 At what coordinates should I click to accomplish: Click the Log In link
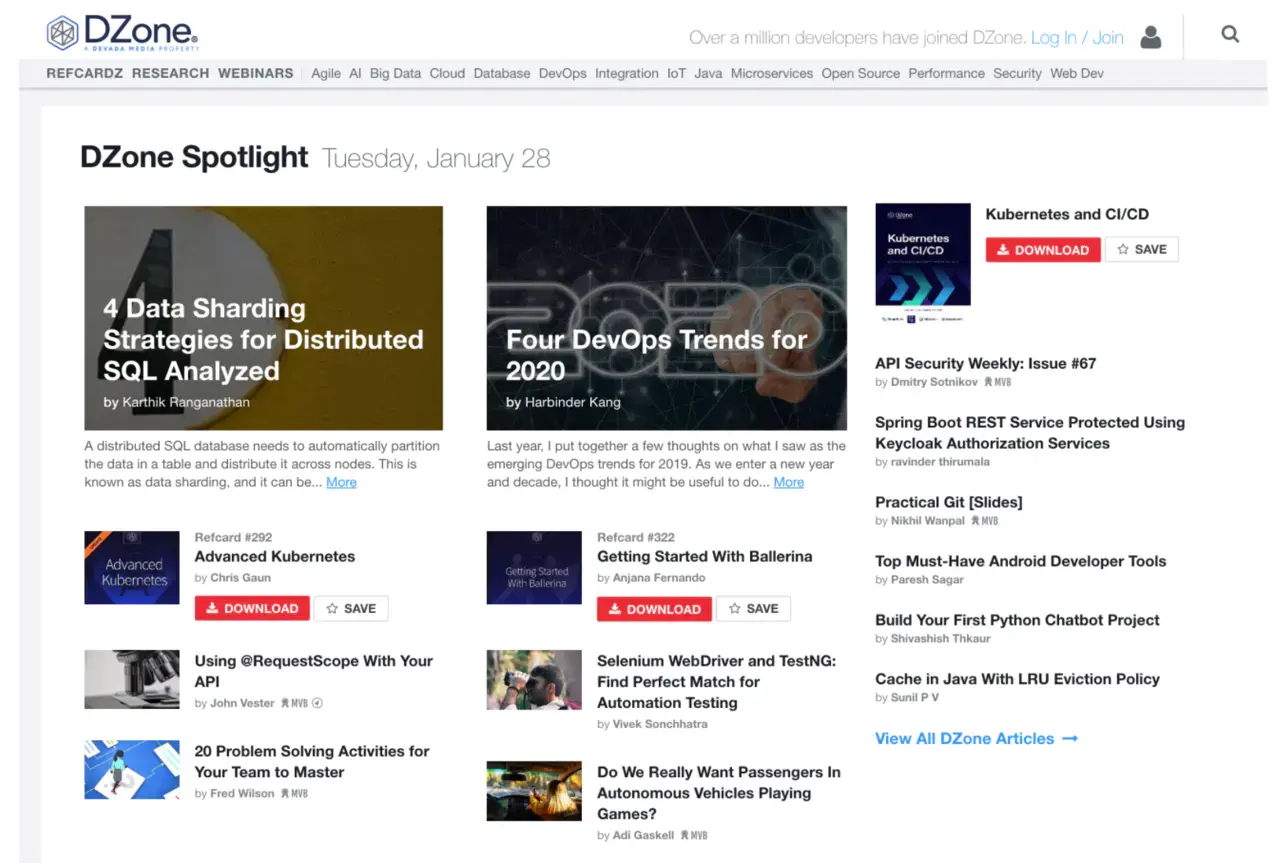click(x=1054, y=38)
